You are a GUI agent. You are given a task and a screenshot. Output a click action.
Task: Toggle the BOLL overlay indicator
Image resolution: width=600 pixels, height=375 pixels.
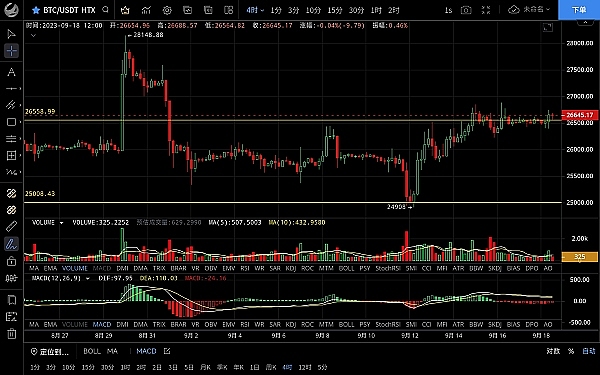92,351
